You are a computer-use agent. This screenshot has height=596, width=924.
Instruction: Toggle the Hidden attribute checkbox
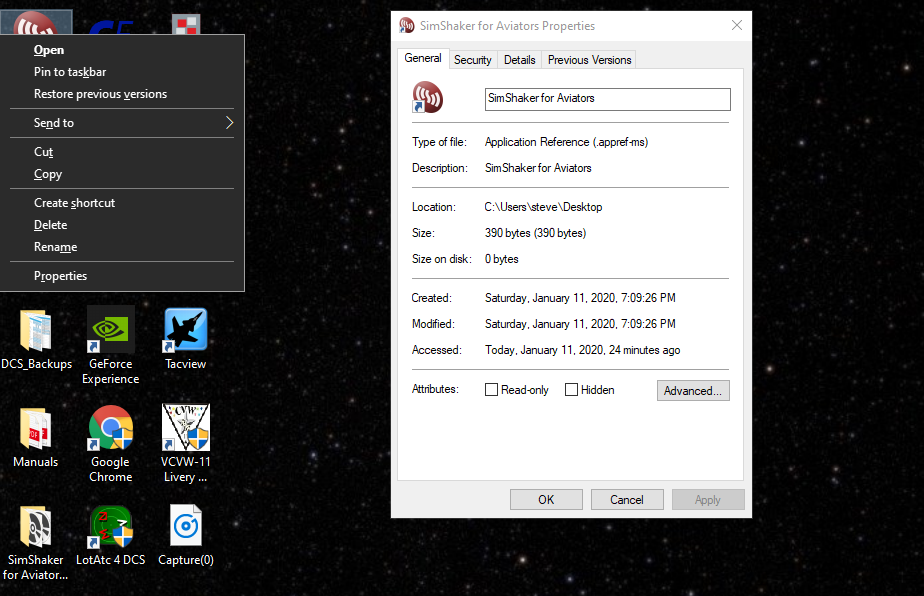point(571,390)
